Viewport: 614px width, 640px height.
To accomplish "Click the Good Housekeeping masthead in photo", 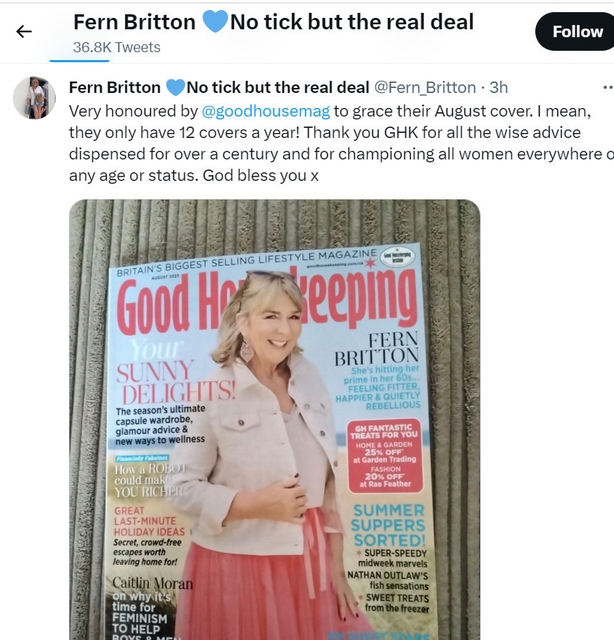I will click(x=267, y=301).
